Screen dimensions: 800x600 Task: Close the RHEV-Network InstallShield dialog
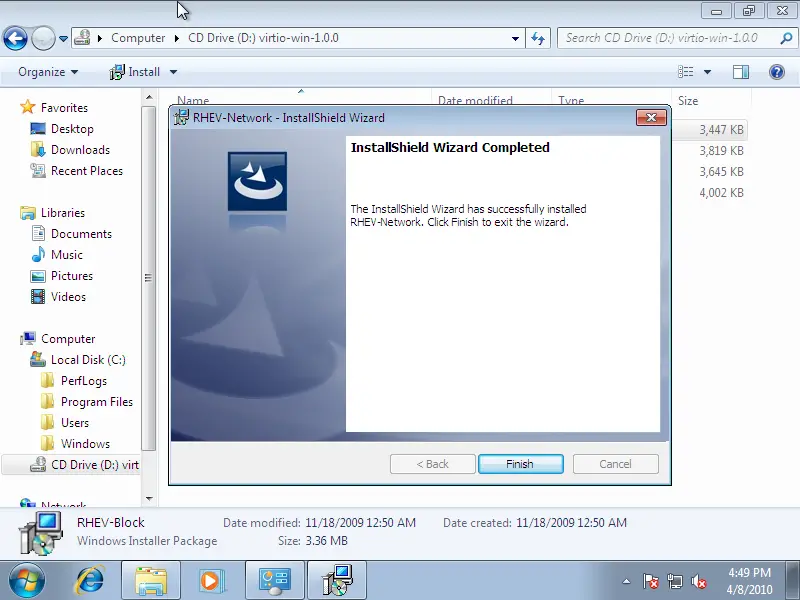click(651, 118)
